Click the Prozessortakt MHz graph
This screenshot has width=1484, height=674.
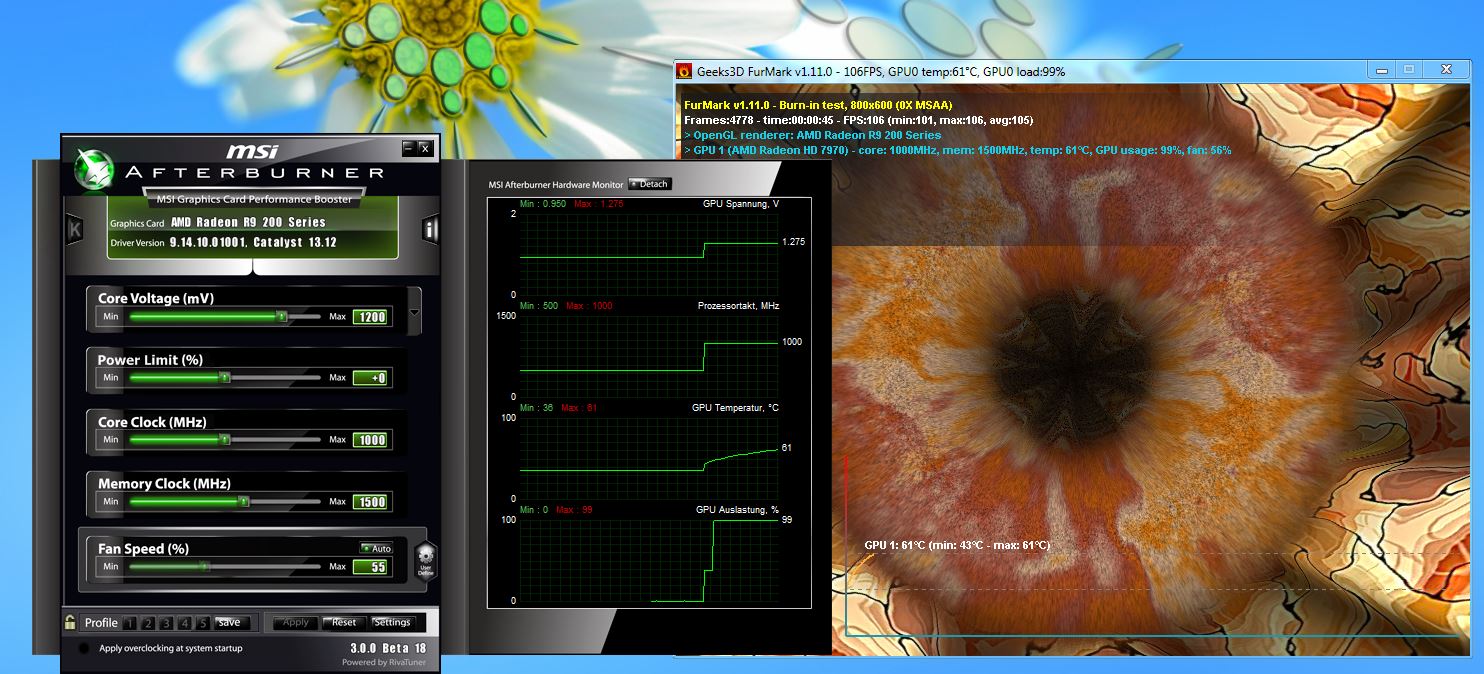pyautogui.click(x=648, y=356)
